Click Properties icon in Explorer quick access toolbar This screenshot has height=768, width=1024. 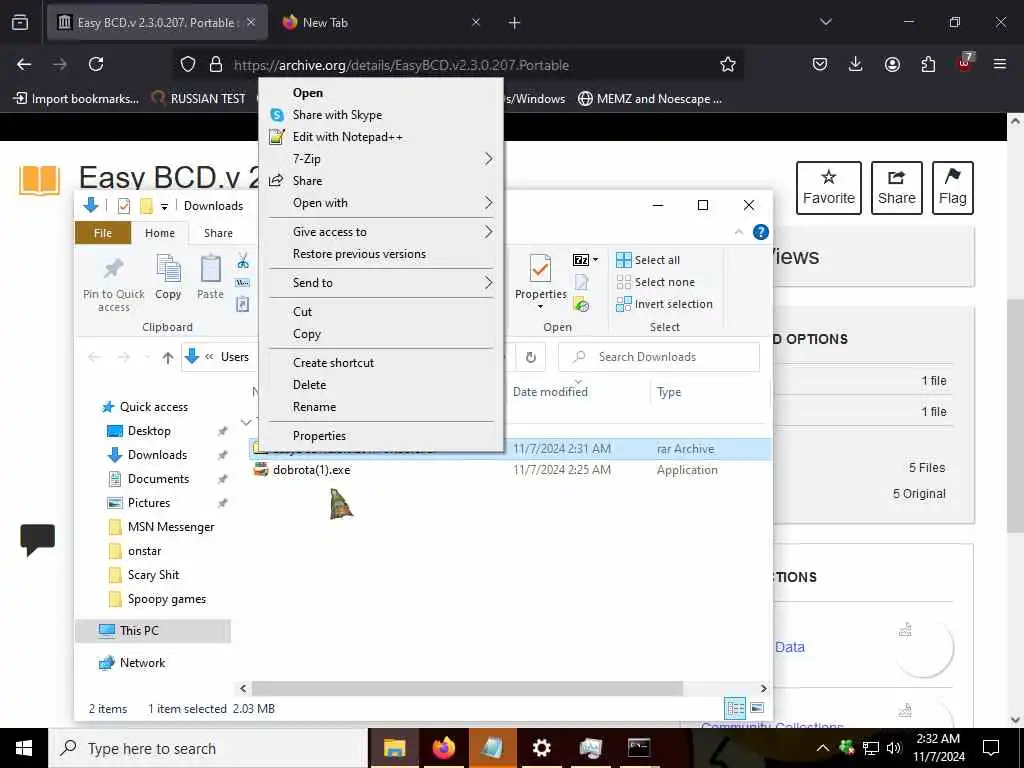tap(123, 206)
